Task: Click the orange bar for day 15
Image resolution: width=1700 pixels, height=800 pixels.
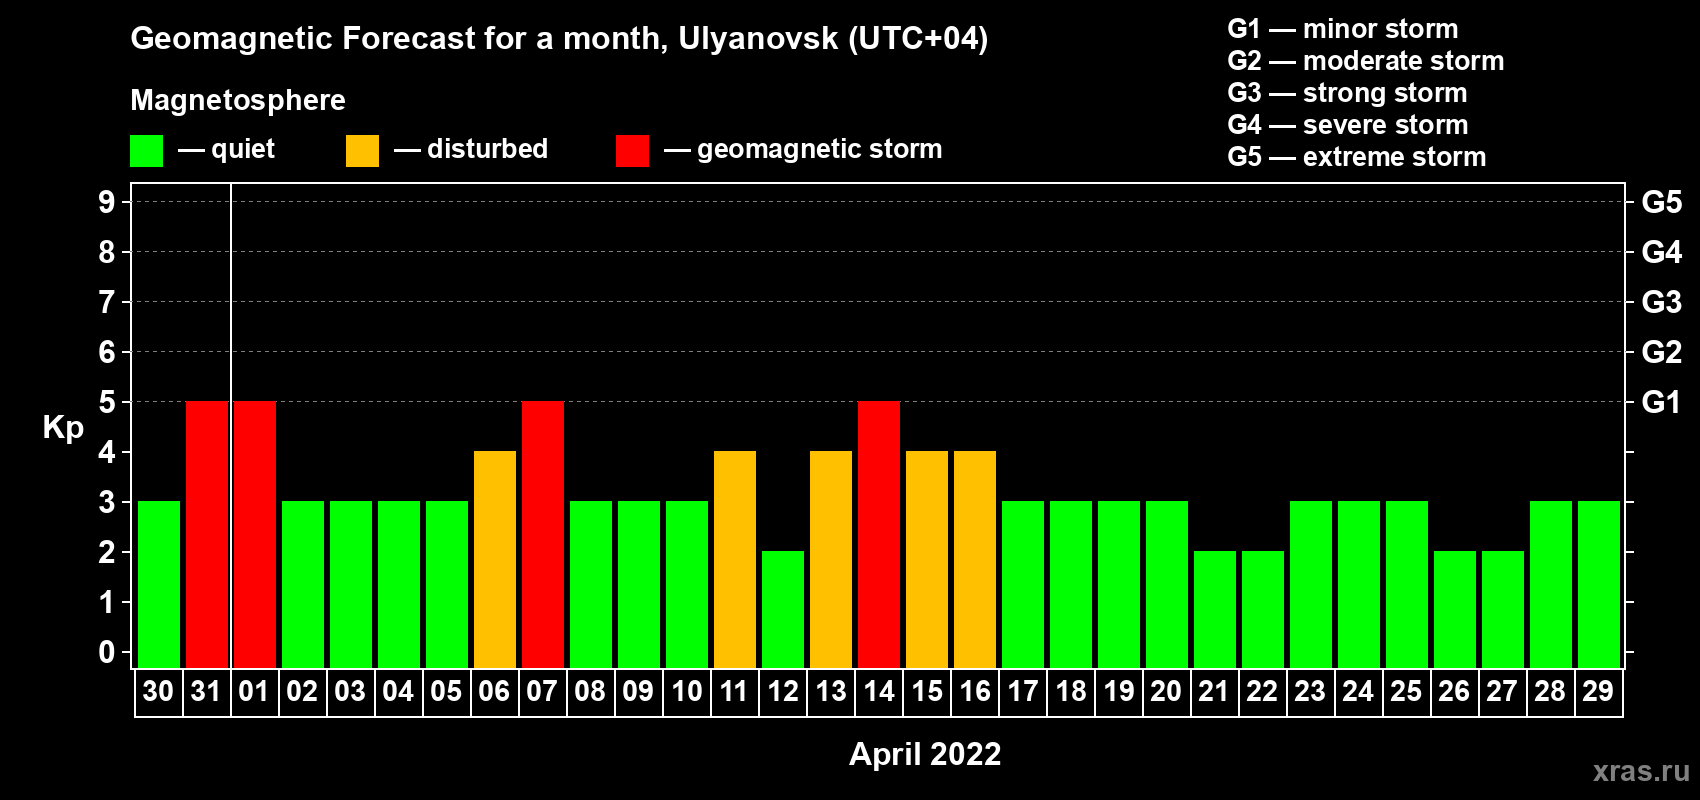Action: coord(927,560)
